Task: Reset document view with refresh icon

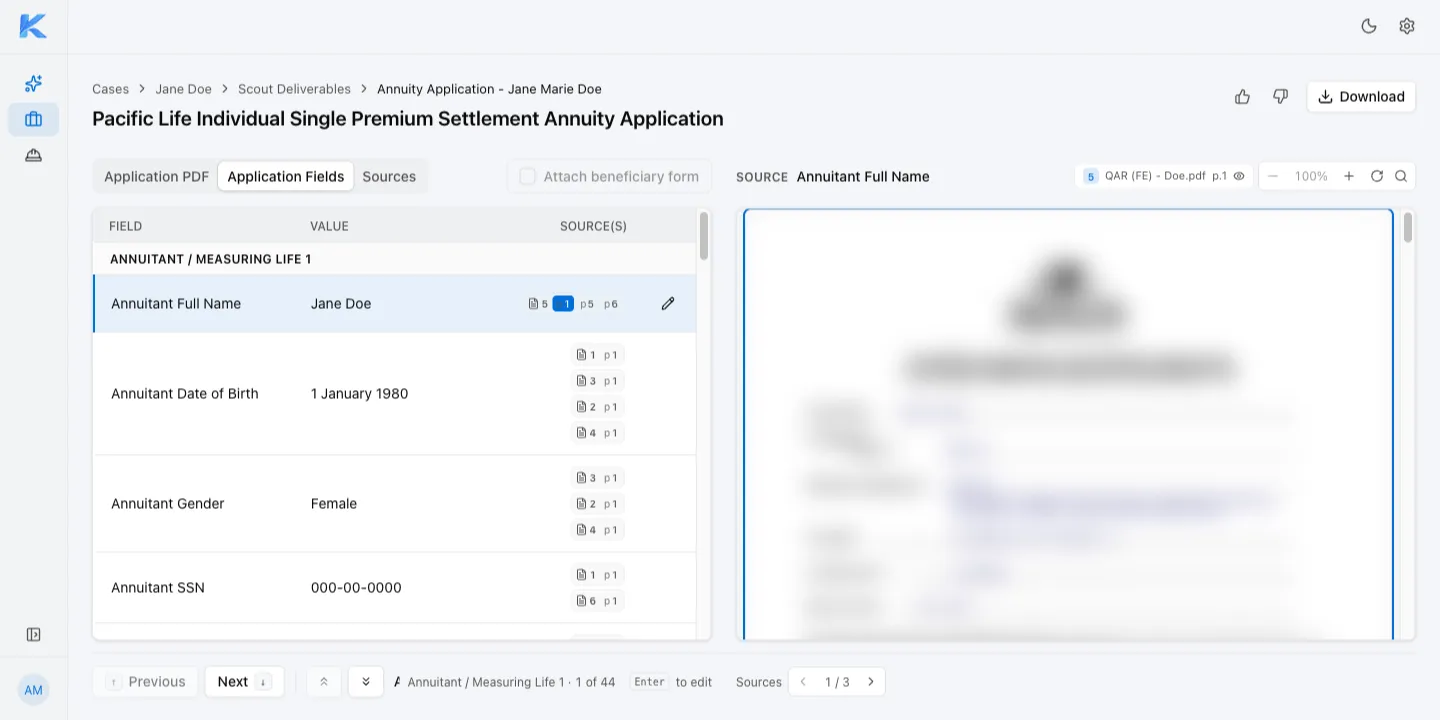Action: [x=1377, y=176]
